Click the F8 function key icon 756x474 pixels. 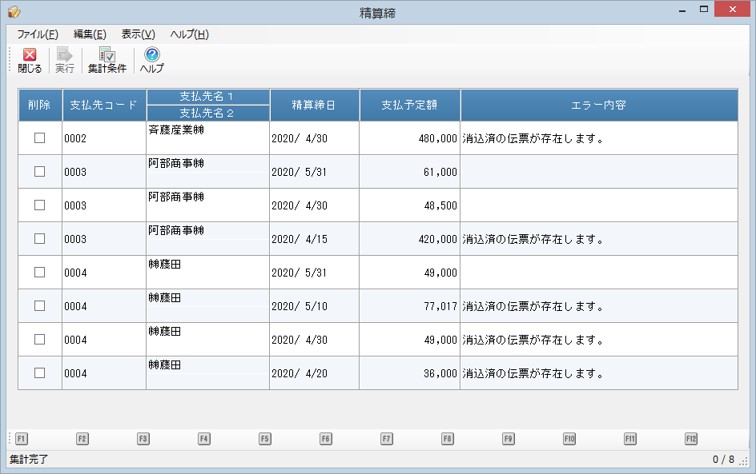[447, 438]
